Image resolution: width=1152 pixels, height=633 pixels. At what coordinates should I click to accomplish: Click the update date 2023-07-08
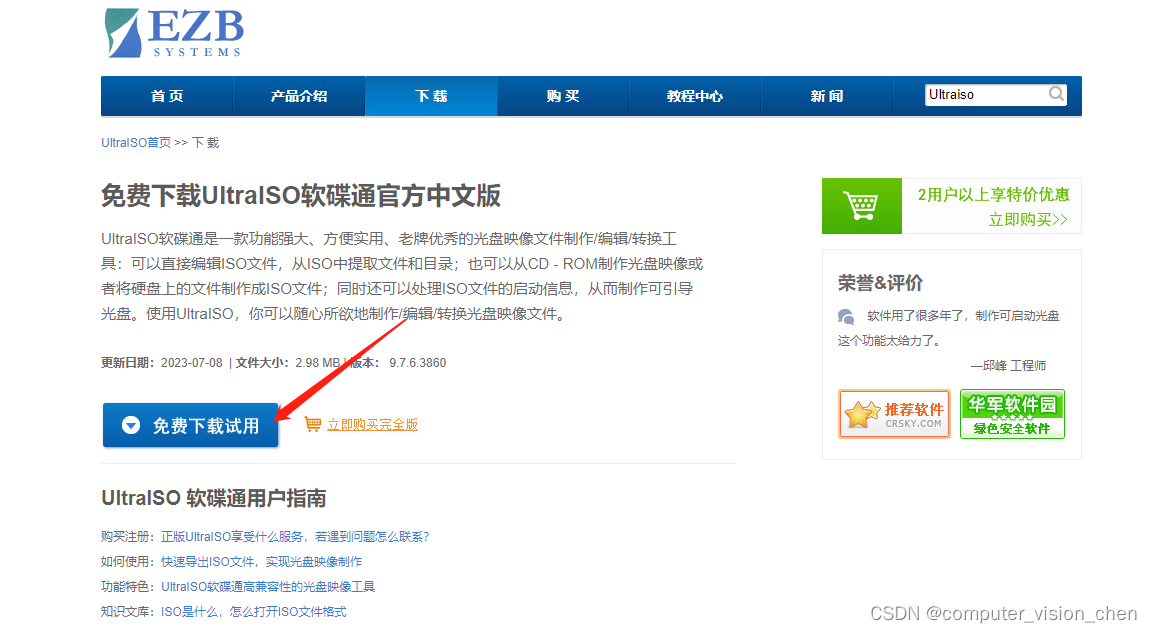click(x=192, y=363)
